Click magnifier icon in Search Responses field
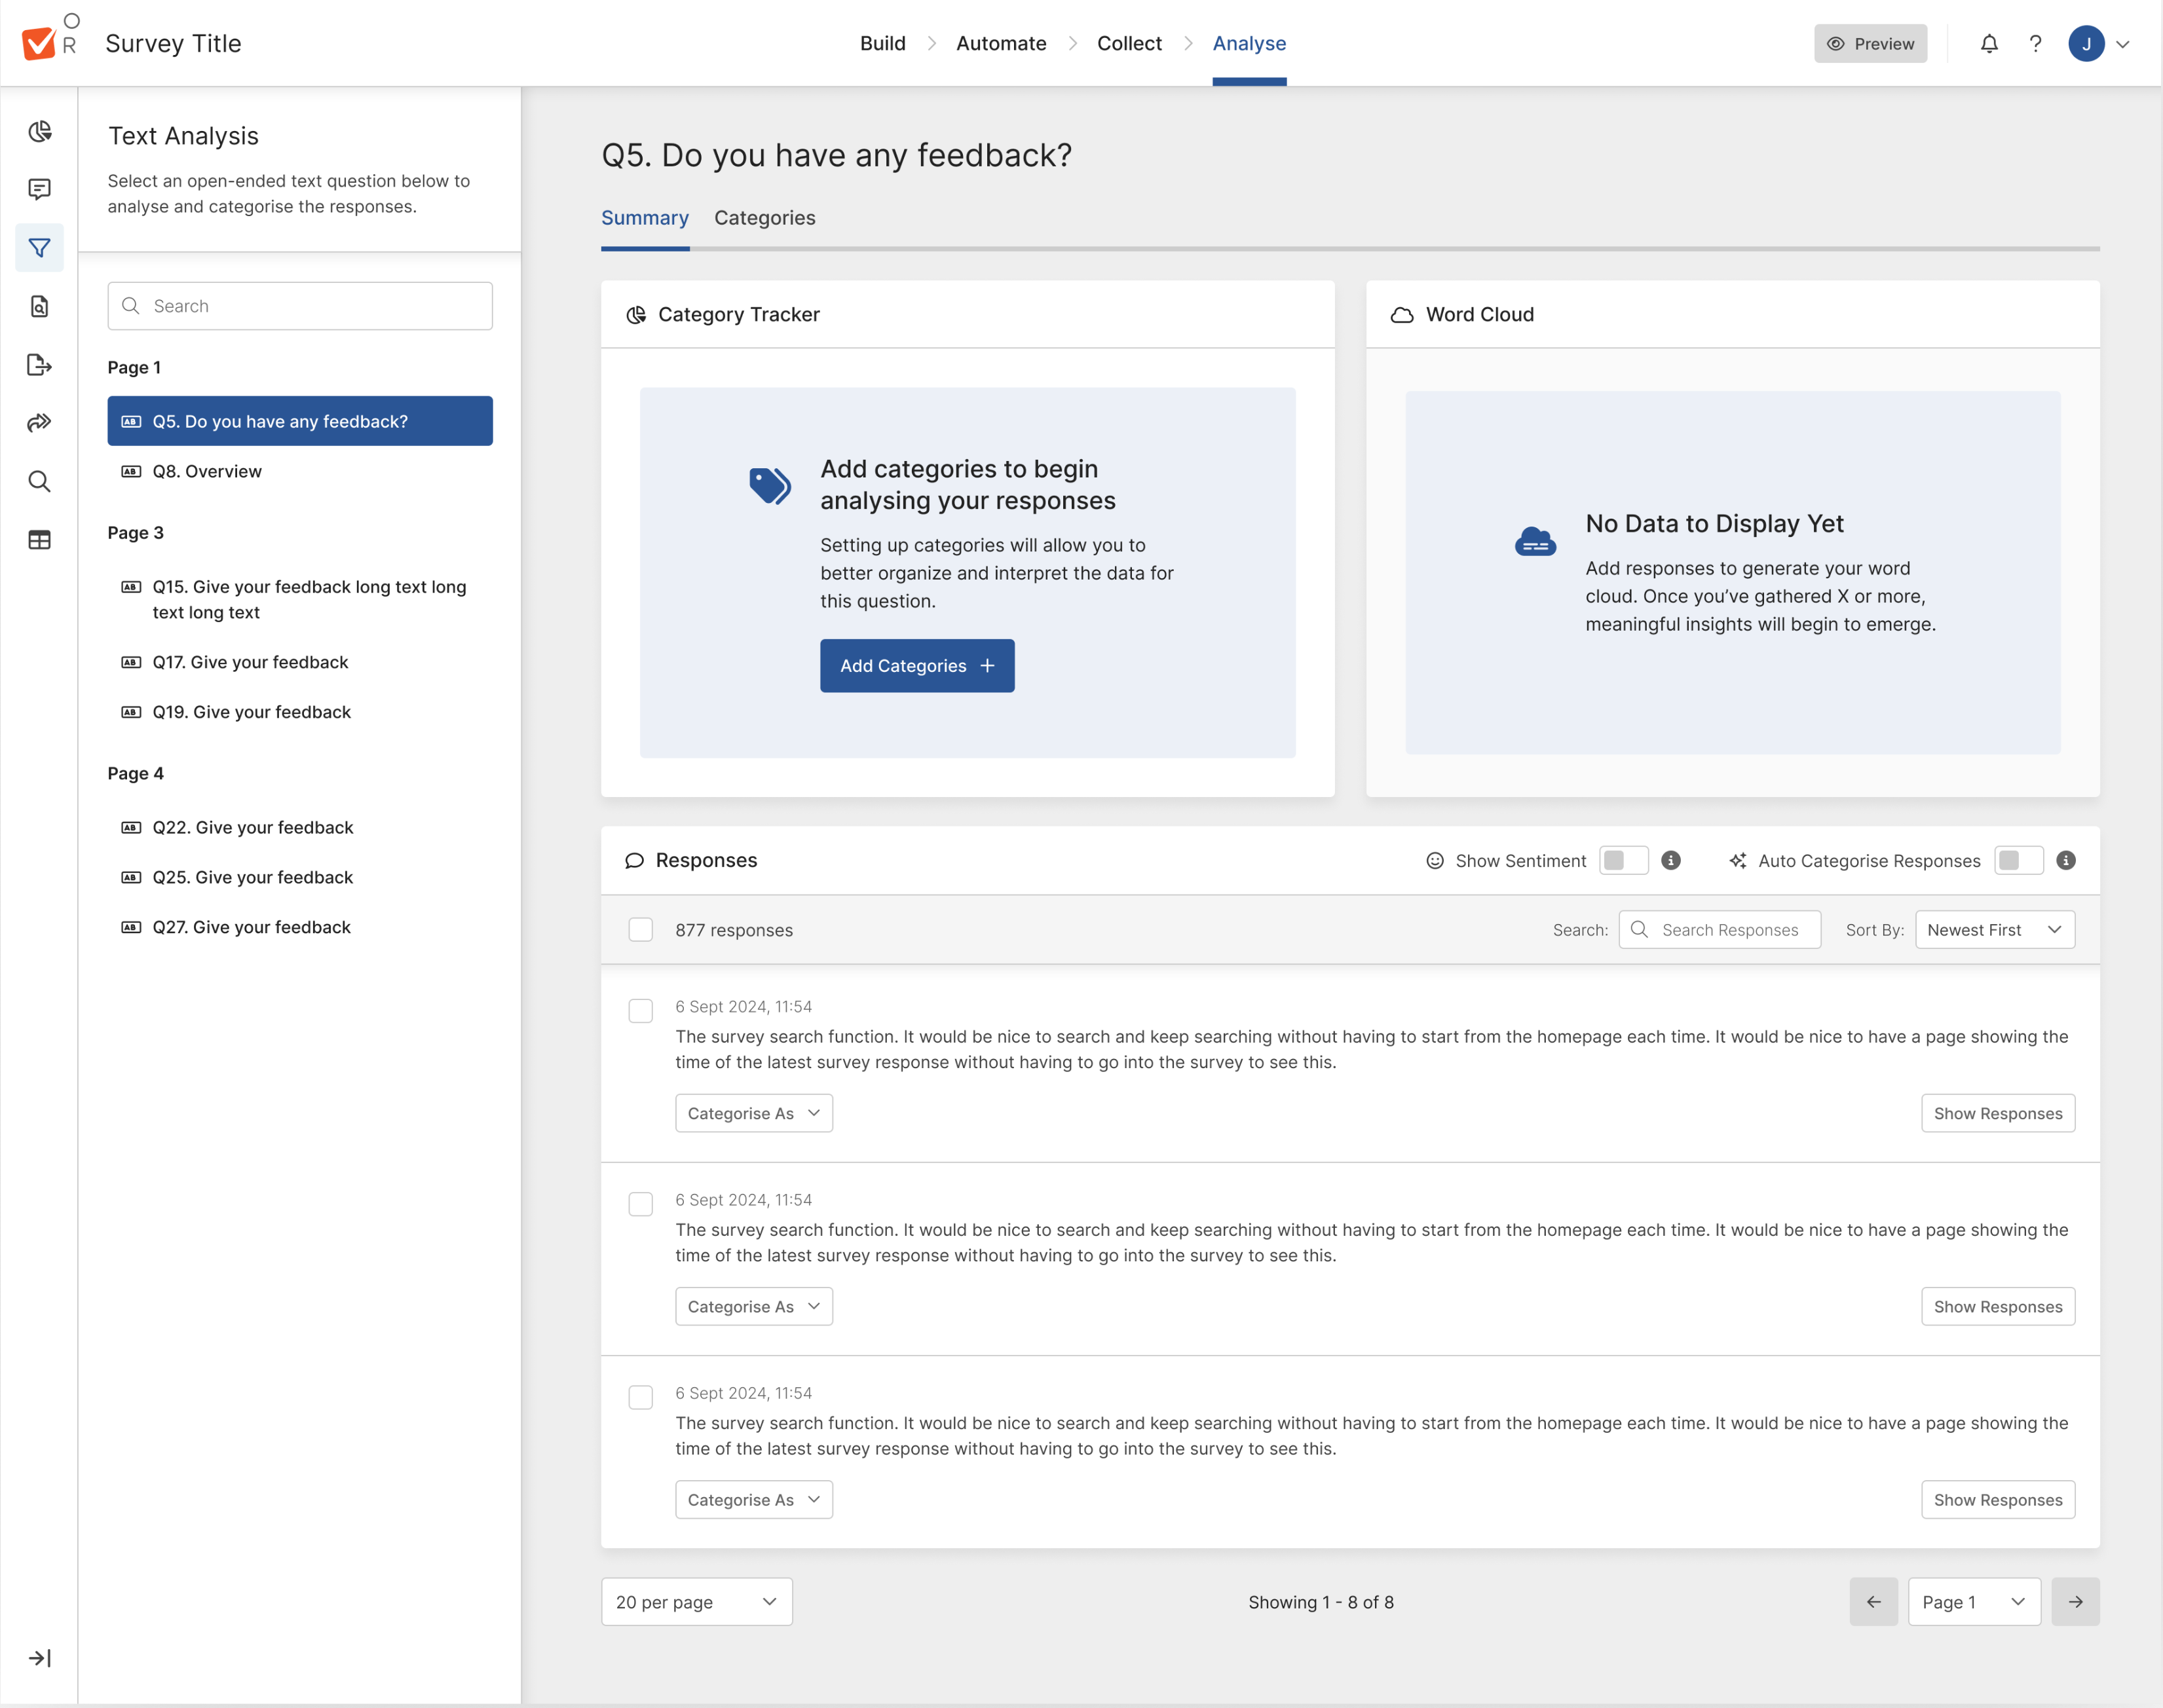 pos(1639,929)
